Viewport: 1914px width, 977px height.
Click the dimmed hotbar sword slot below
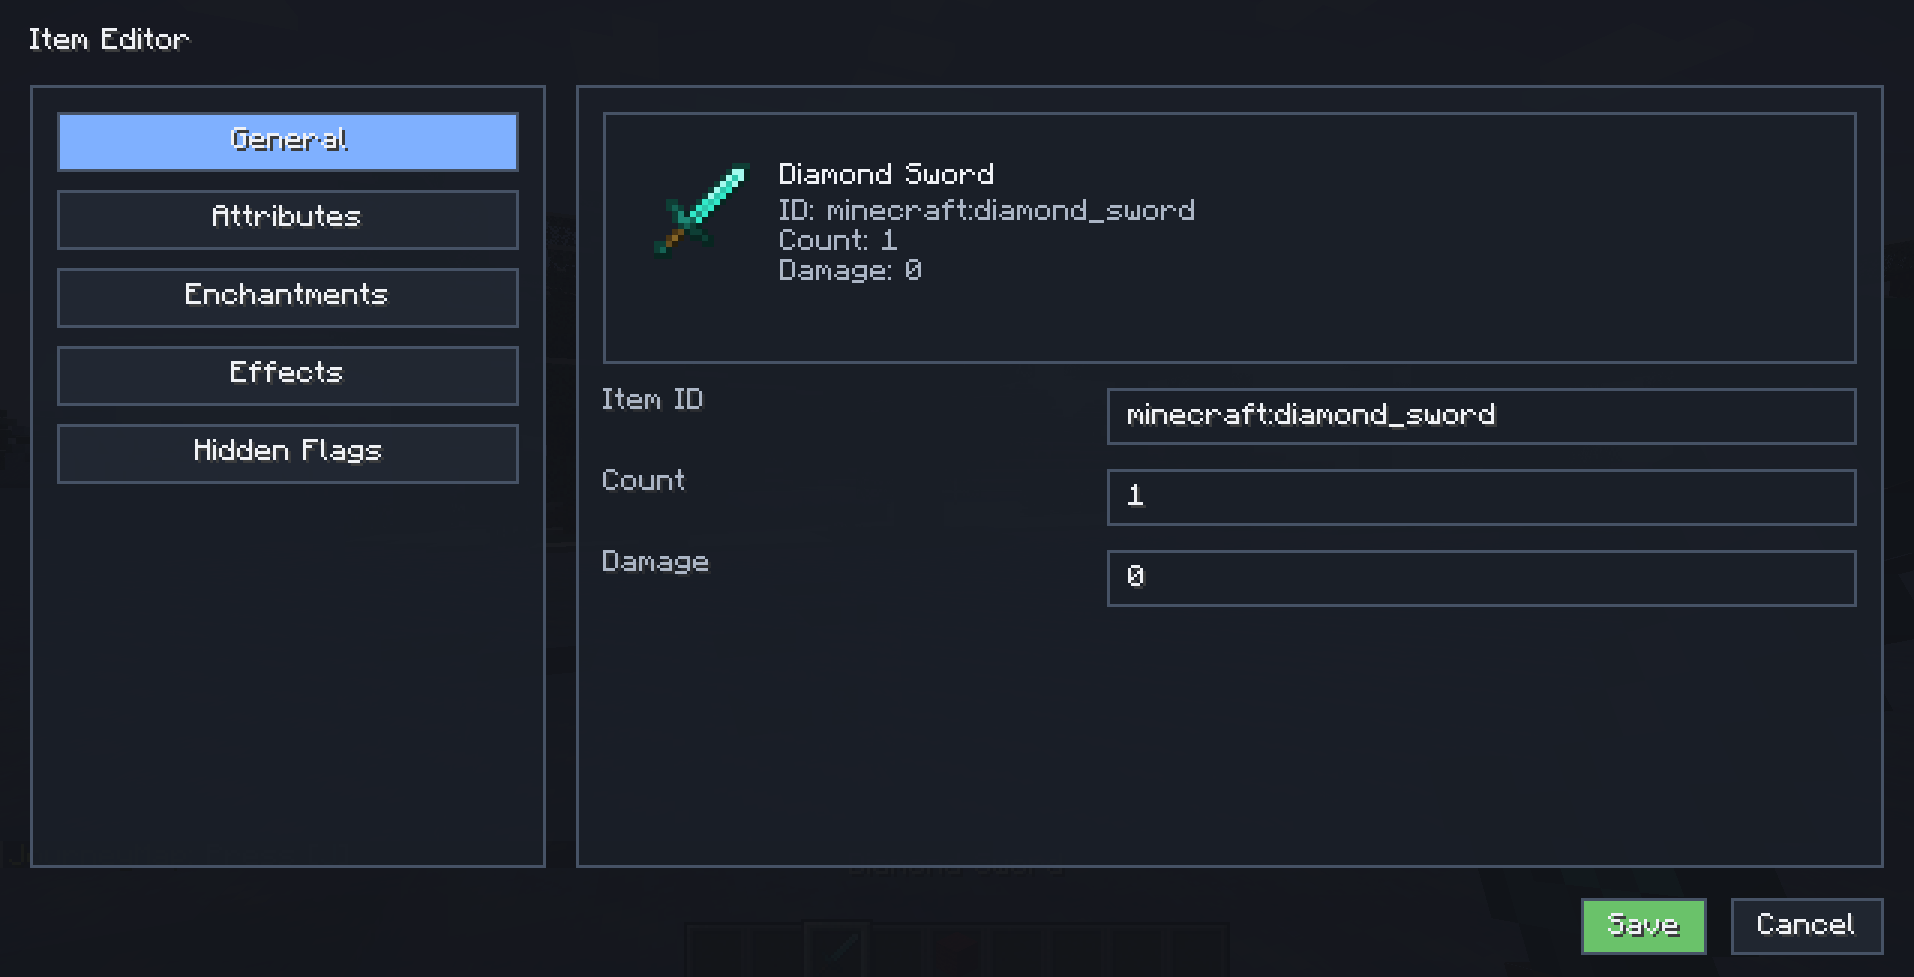coord(838,949)
